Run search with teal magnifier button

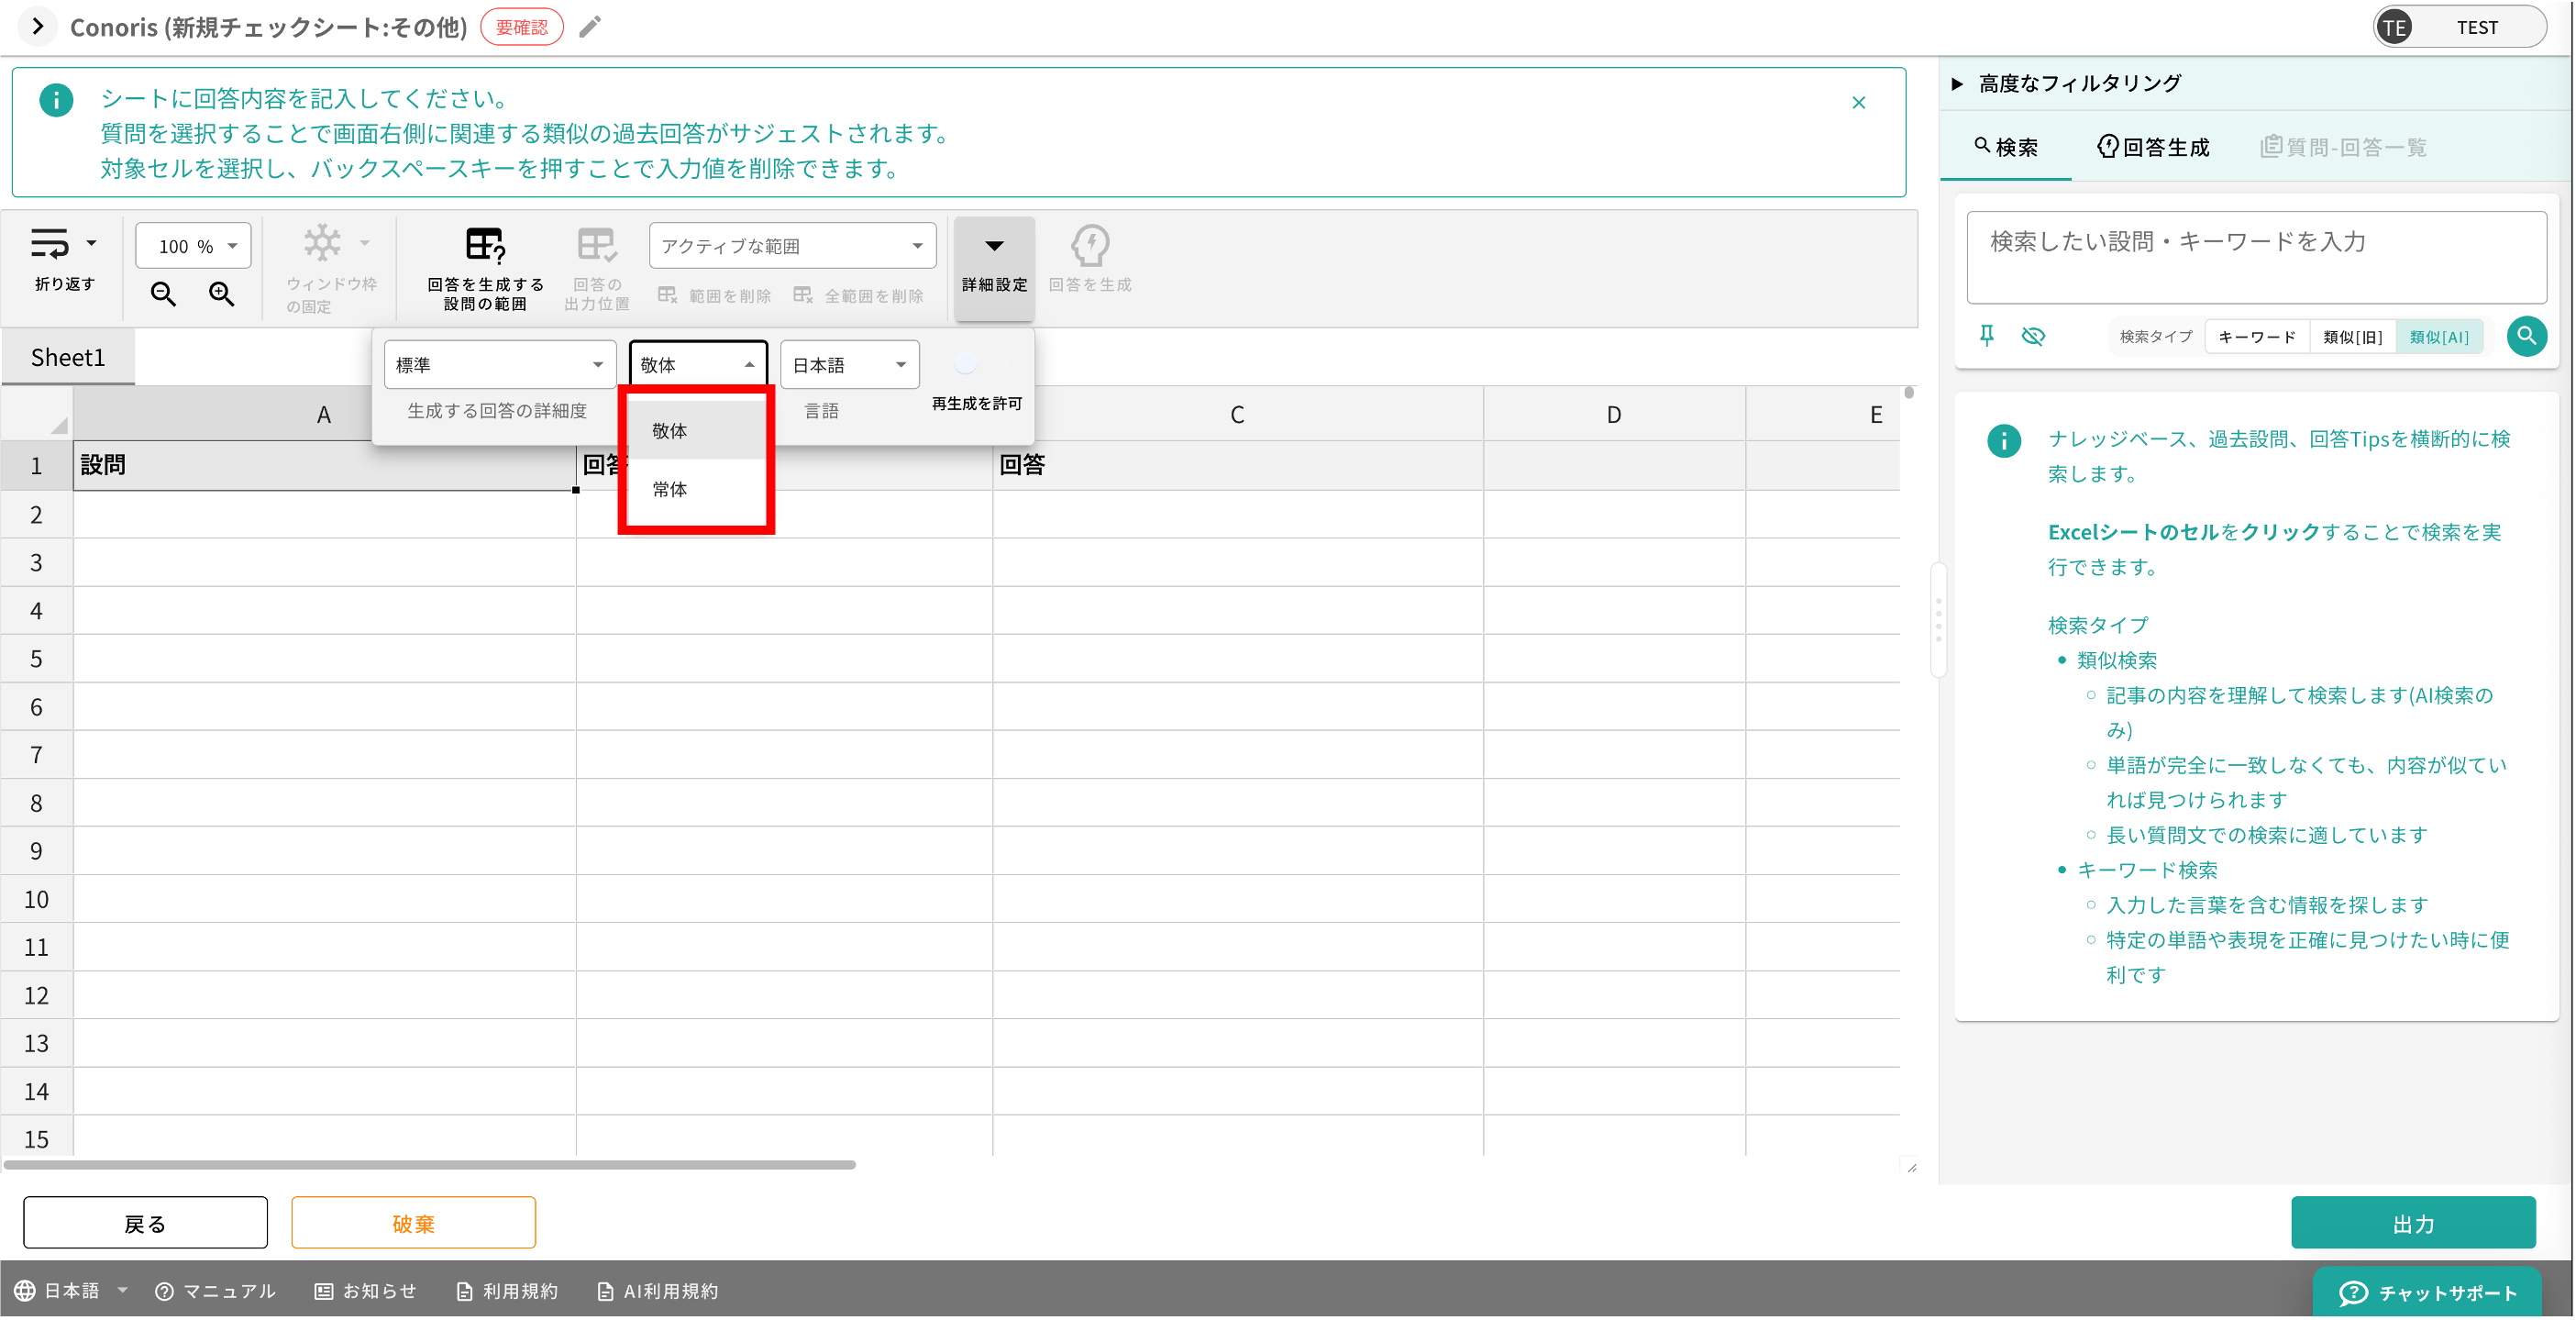[x=2527, y=336]
